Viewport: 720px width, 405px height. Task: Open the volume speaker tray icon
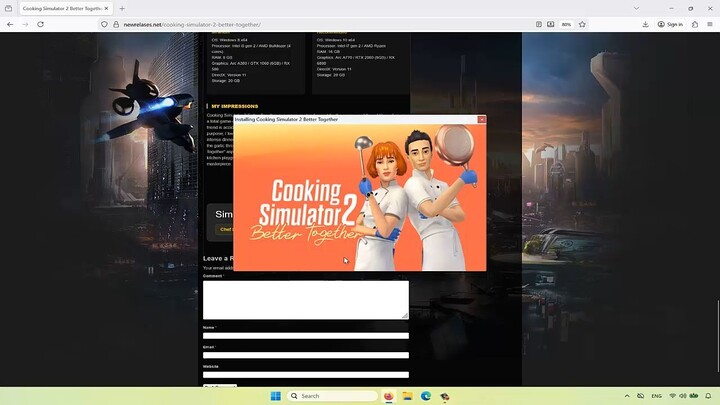coord(683,396)
